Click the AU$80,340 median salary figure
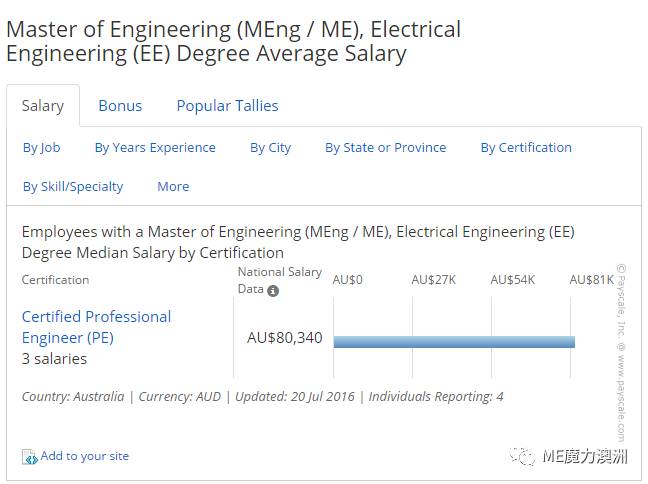The width and height of the screenshot is (648, 484). [284, 338]
